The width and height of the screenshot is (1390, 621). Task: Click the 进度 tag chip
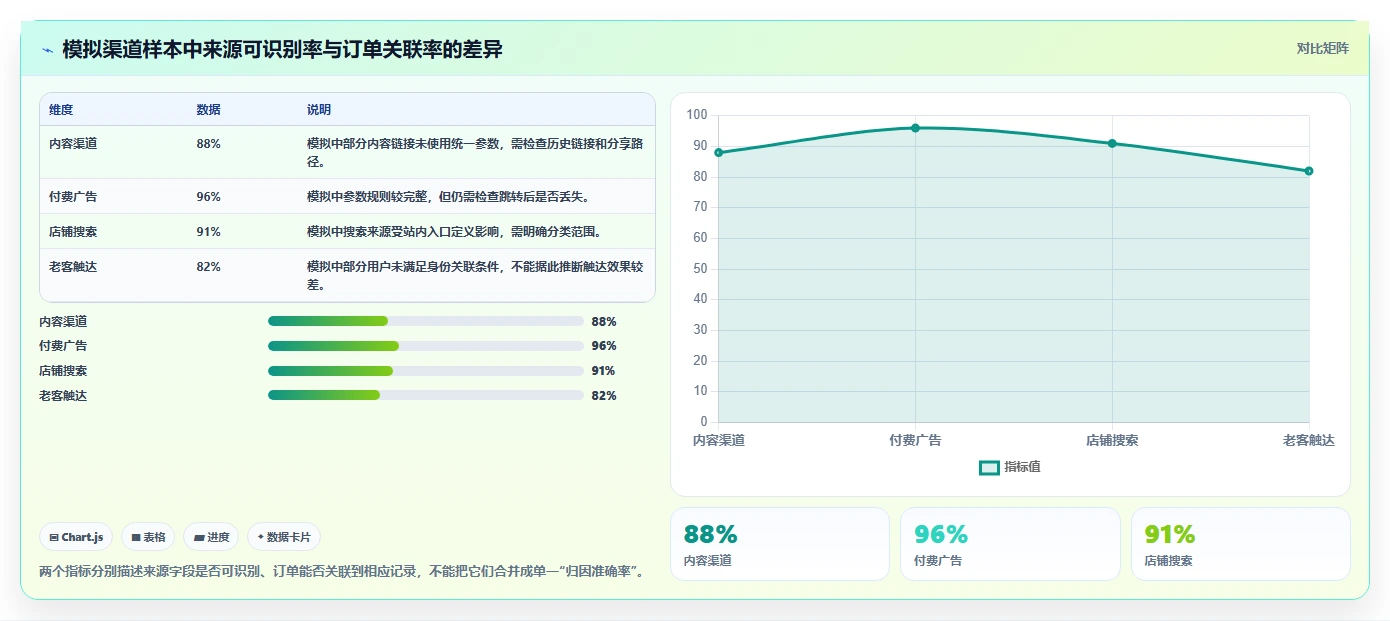tap(211, 537)
